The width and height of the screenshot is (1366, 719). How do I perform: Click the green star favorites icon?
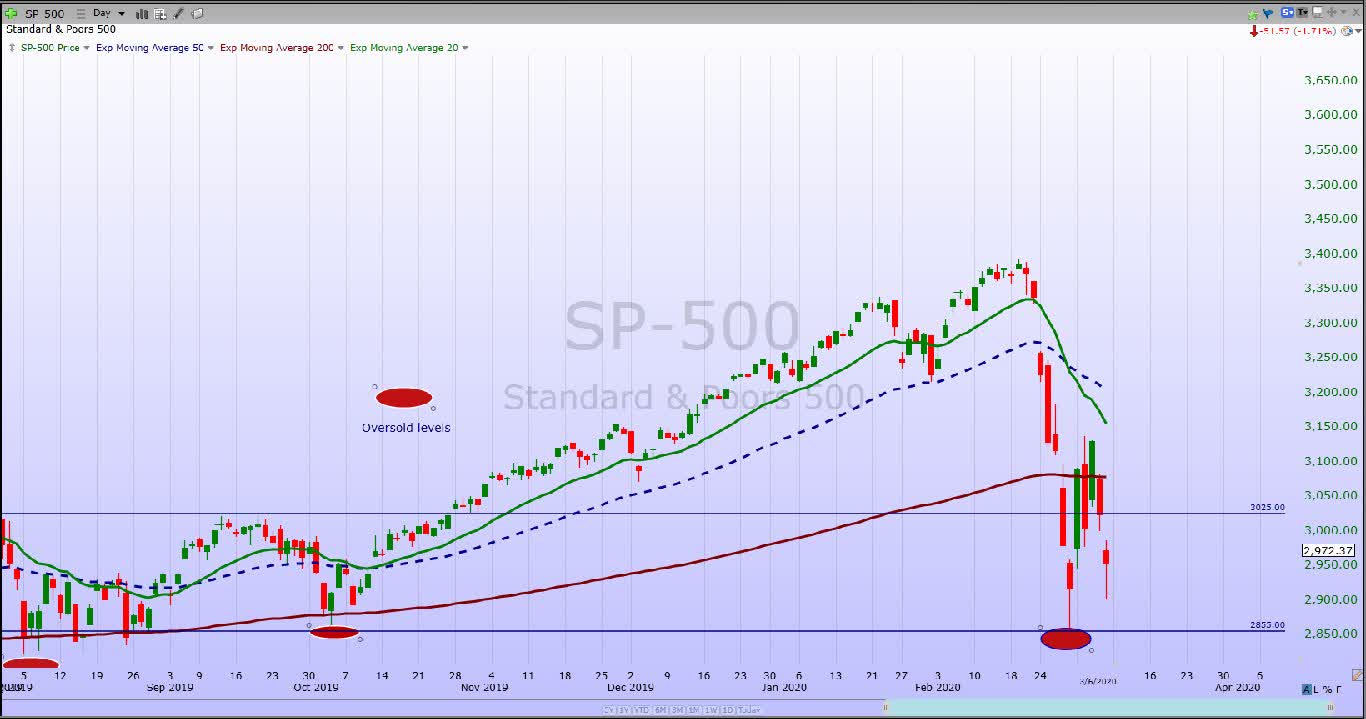click(x=1253, y=14)
